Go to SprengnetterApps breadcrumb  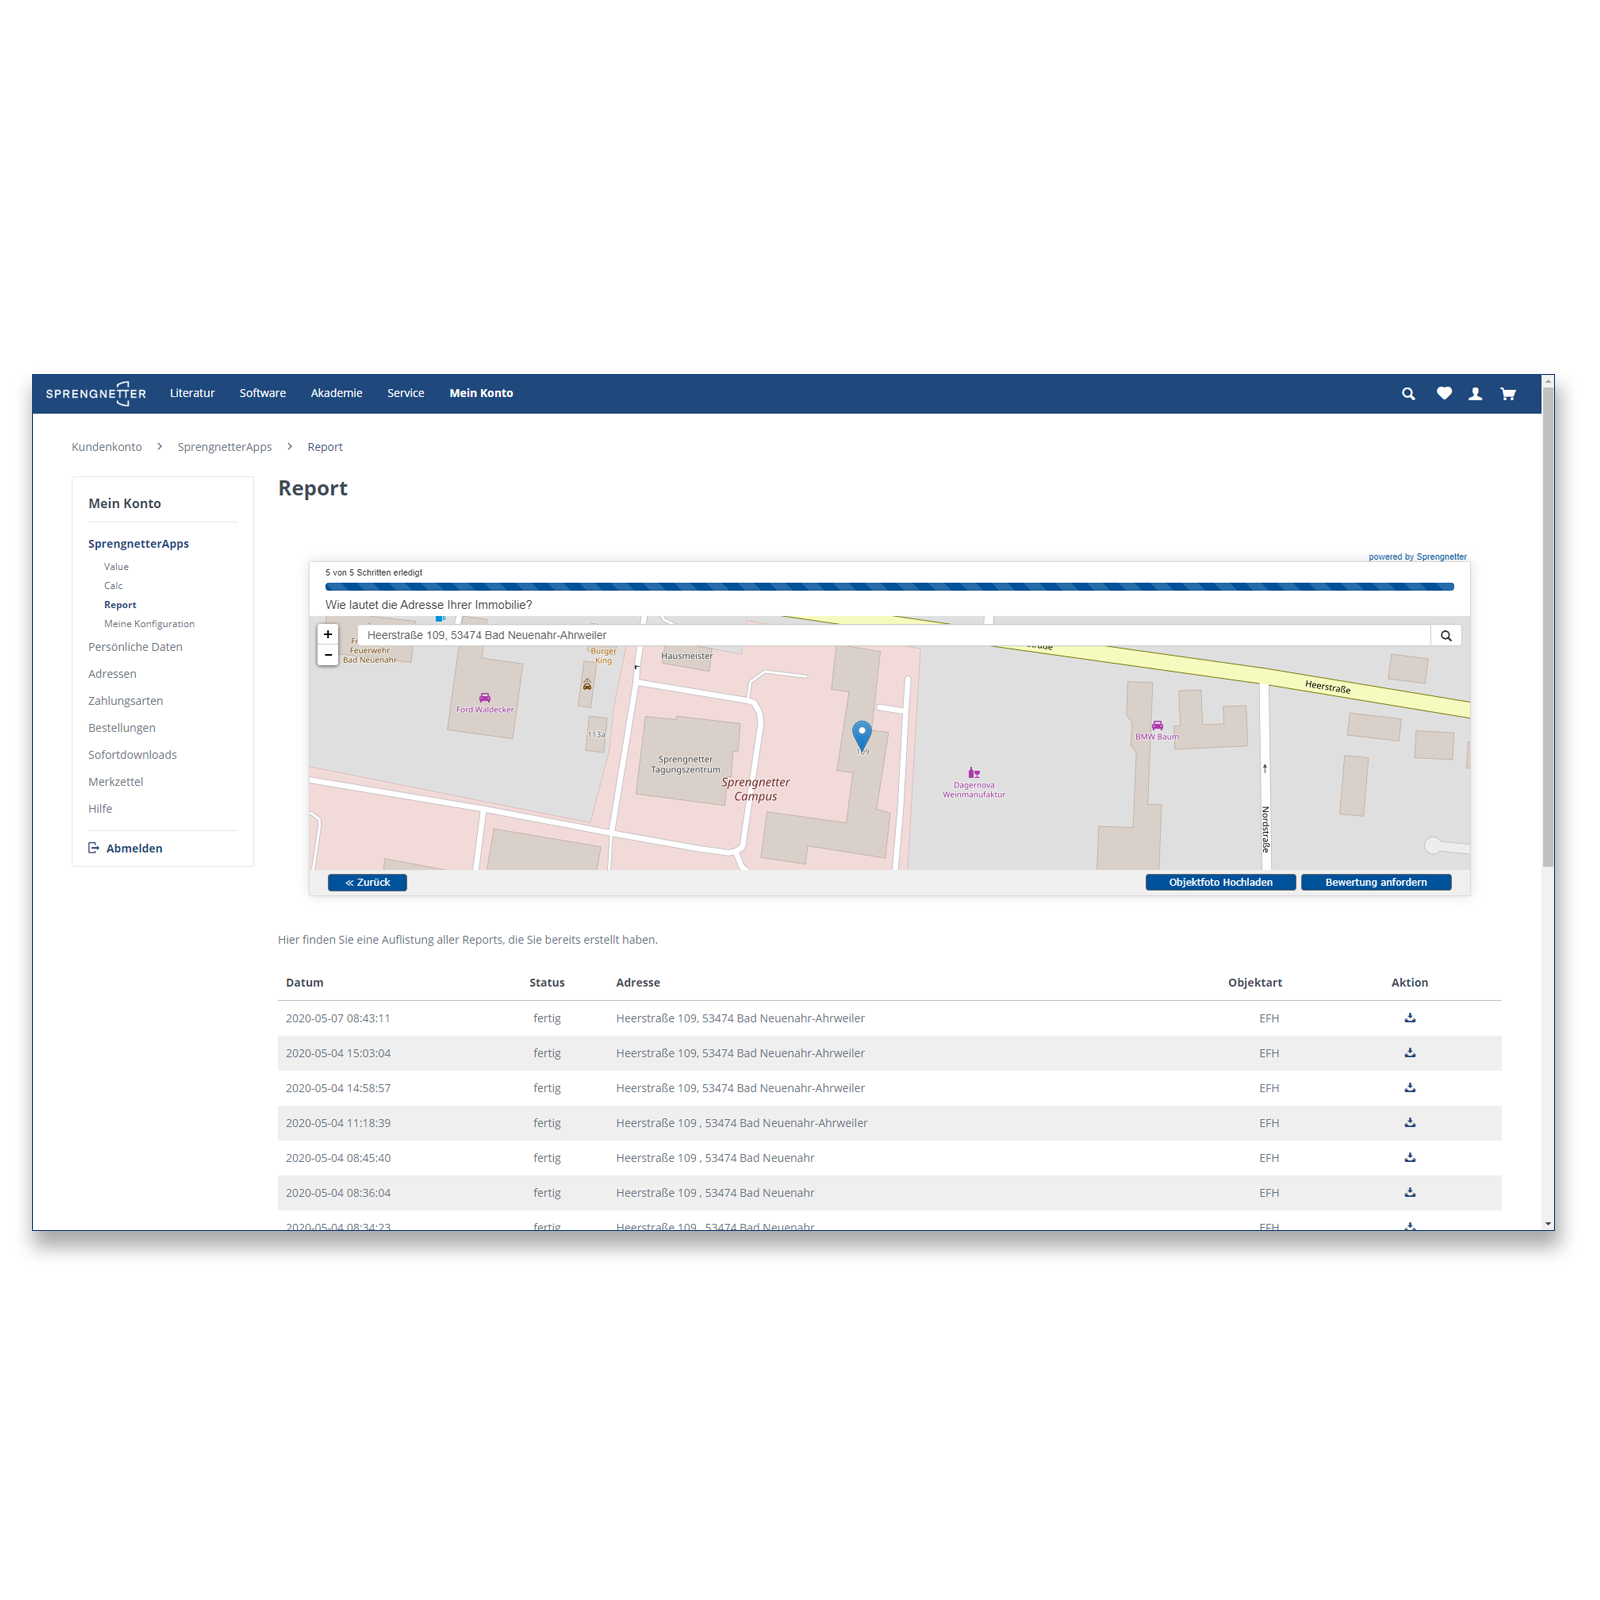(225, 447)
